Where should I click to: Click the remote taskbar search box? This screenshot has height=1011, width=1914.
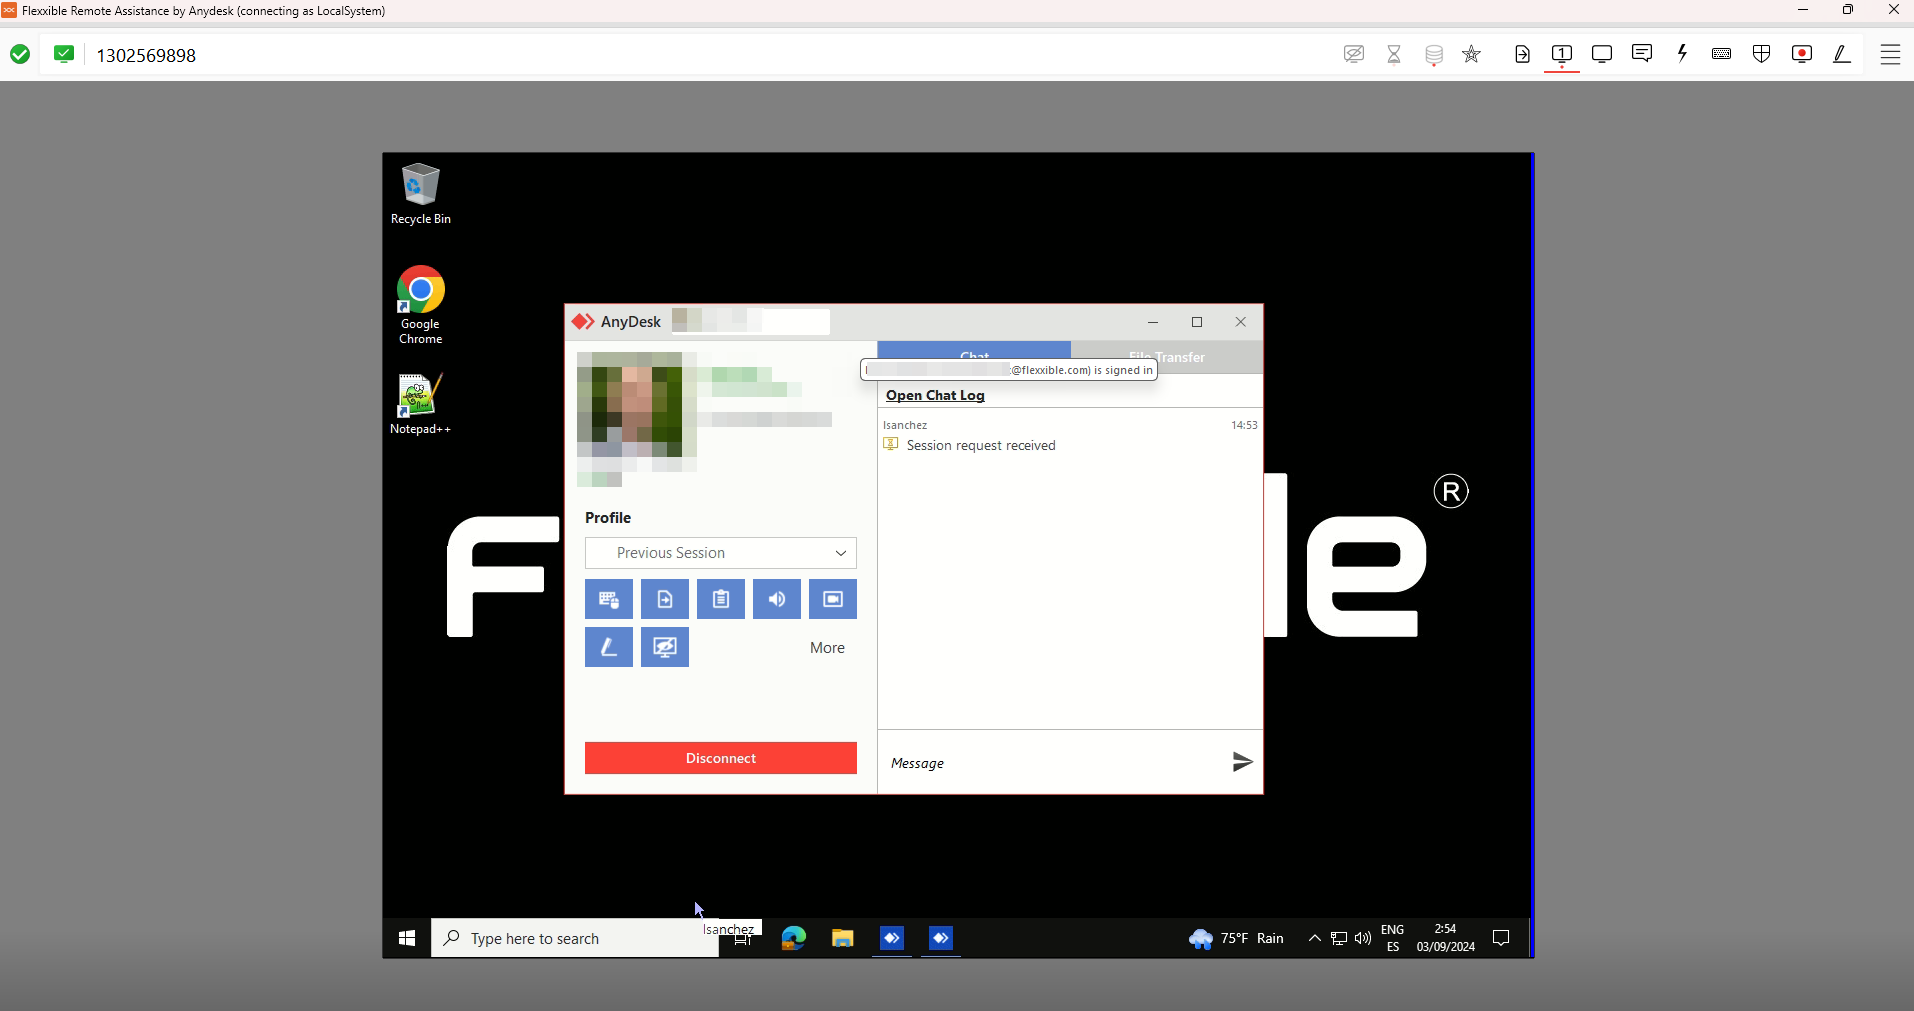tap(575, 938)
